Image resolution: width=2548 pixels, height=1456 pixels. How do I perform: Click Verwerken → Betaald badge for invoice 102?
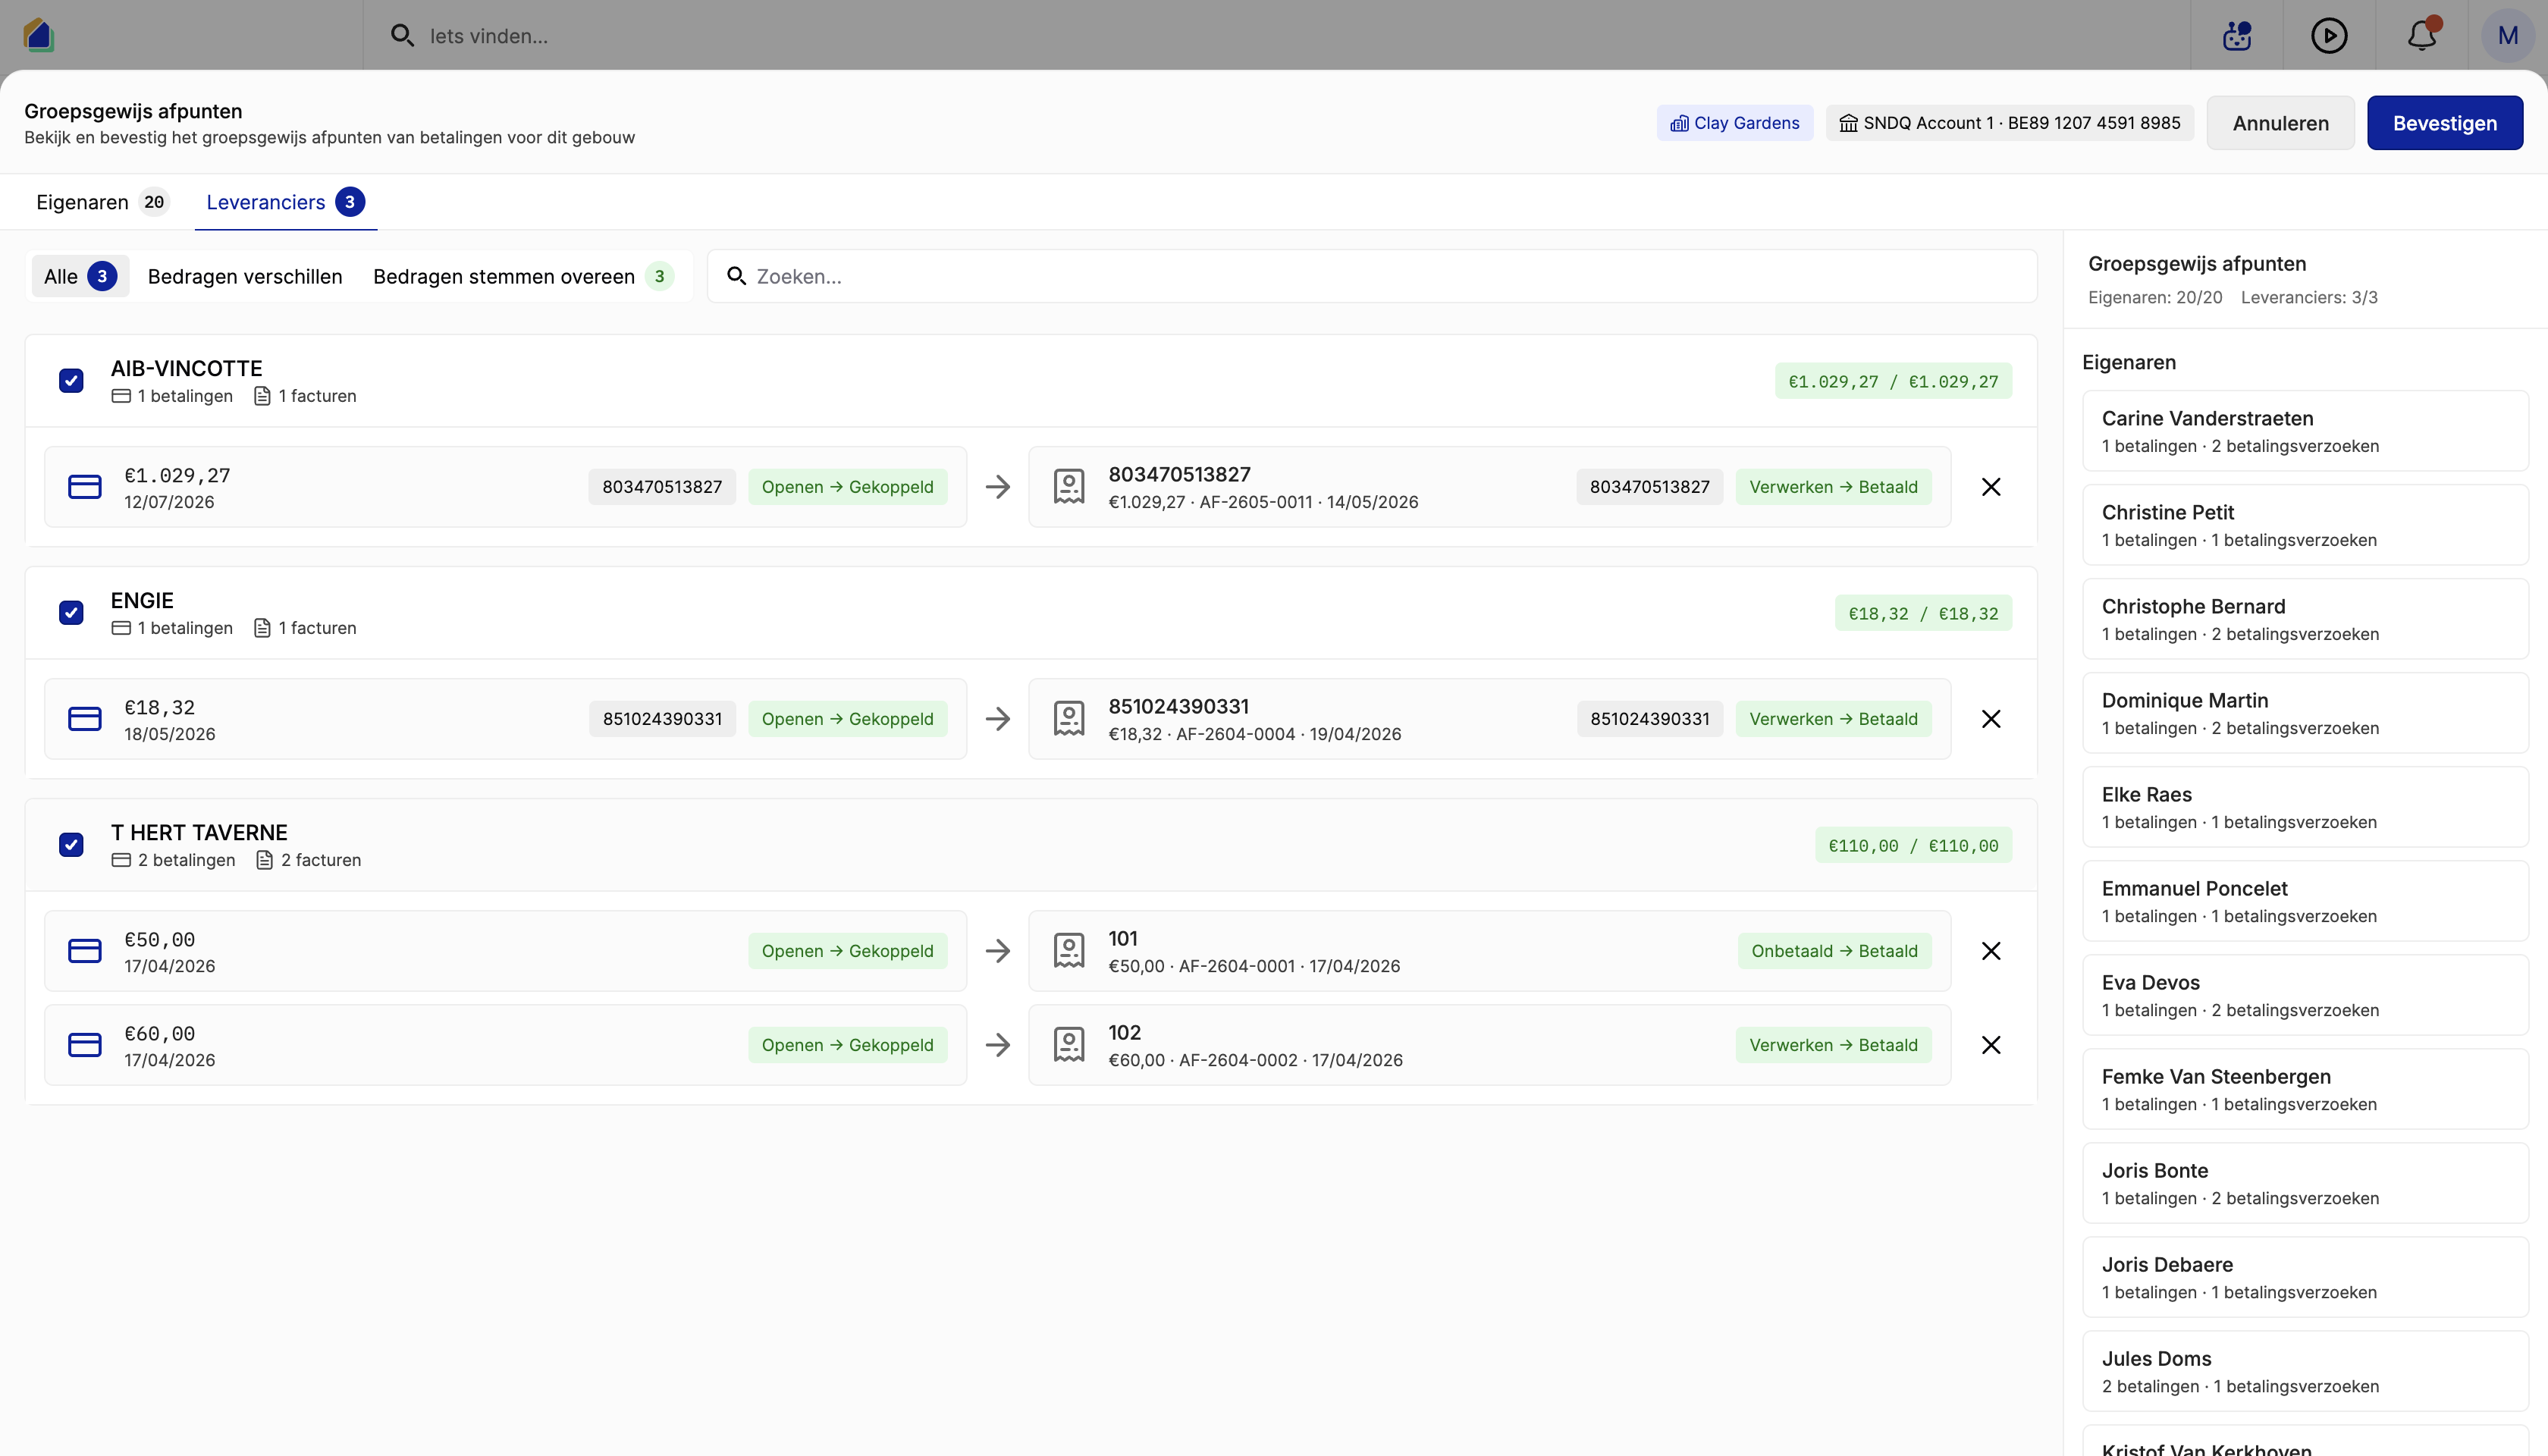1833,1045
